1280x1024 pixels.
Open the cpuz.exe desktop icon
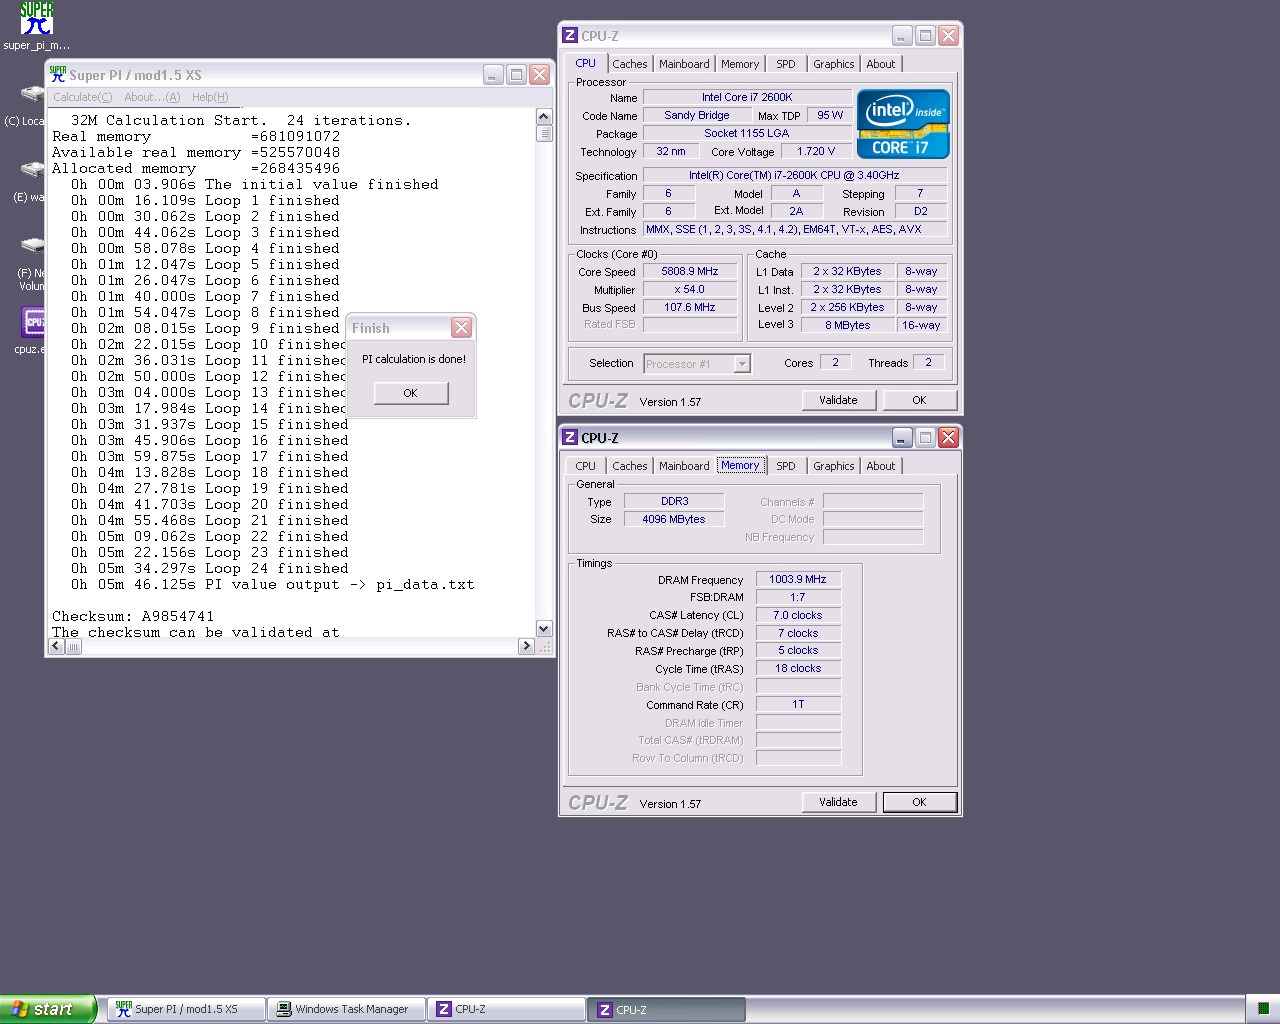(x=33, y=323)
